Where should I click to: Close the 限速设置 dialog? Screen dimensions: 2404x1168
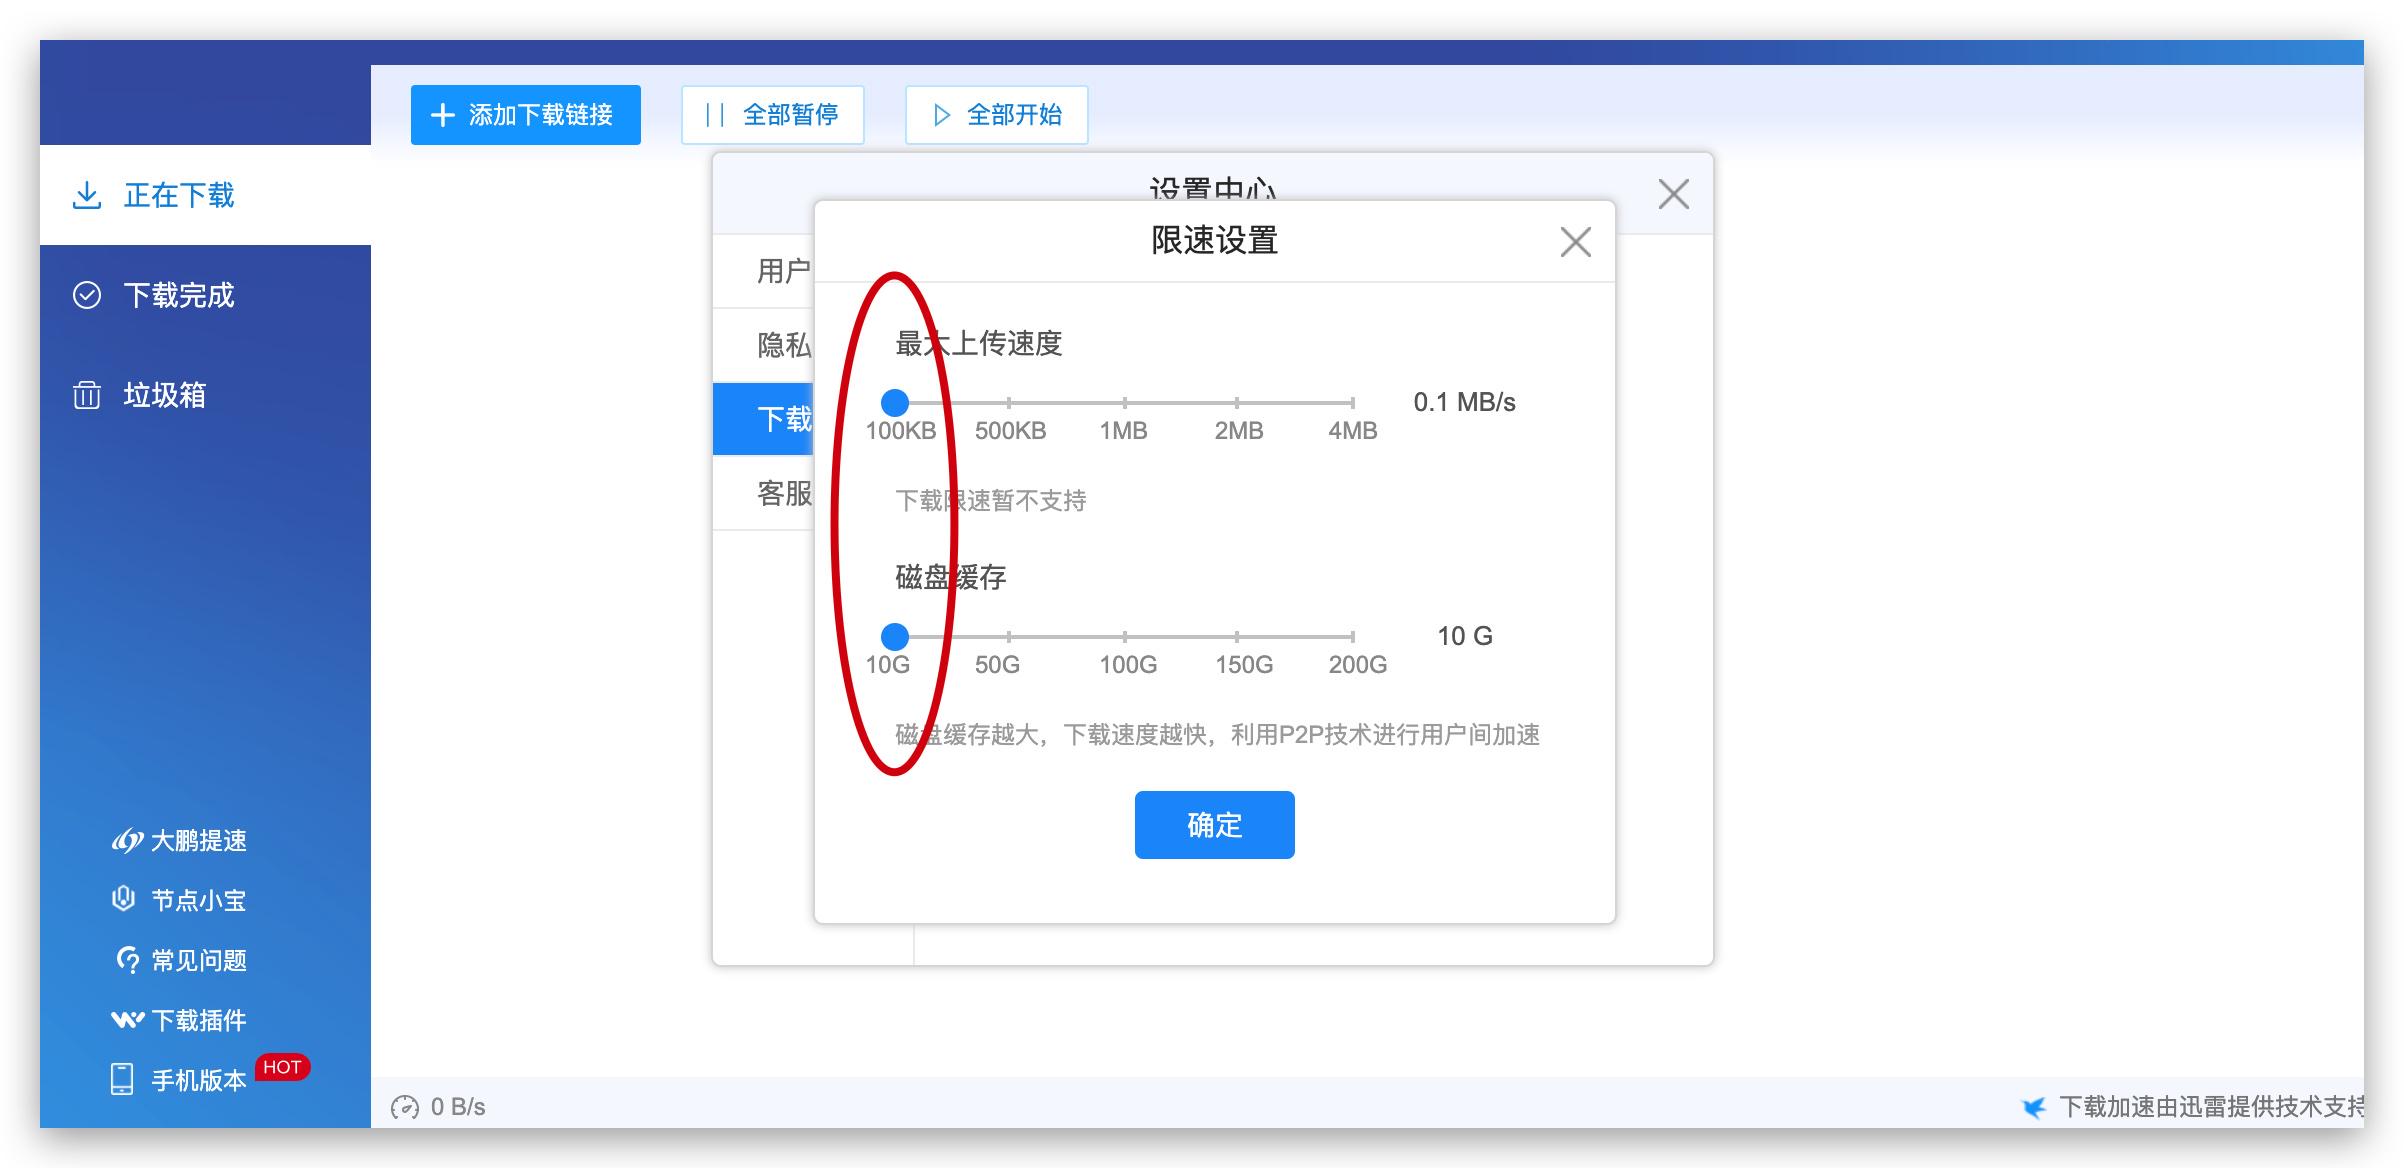coord(1575,241)
